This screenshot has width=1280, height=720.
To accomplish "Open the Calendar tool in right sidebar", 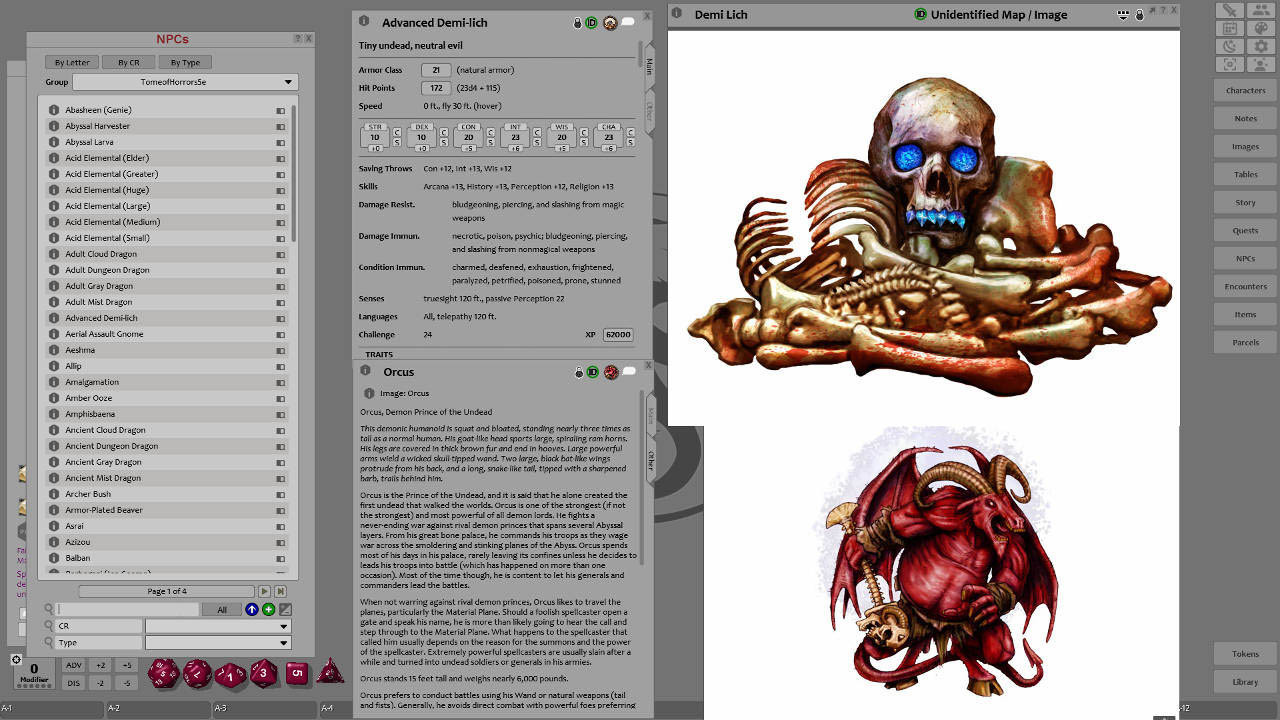I will tap(1229, 27).
